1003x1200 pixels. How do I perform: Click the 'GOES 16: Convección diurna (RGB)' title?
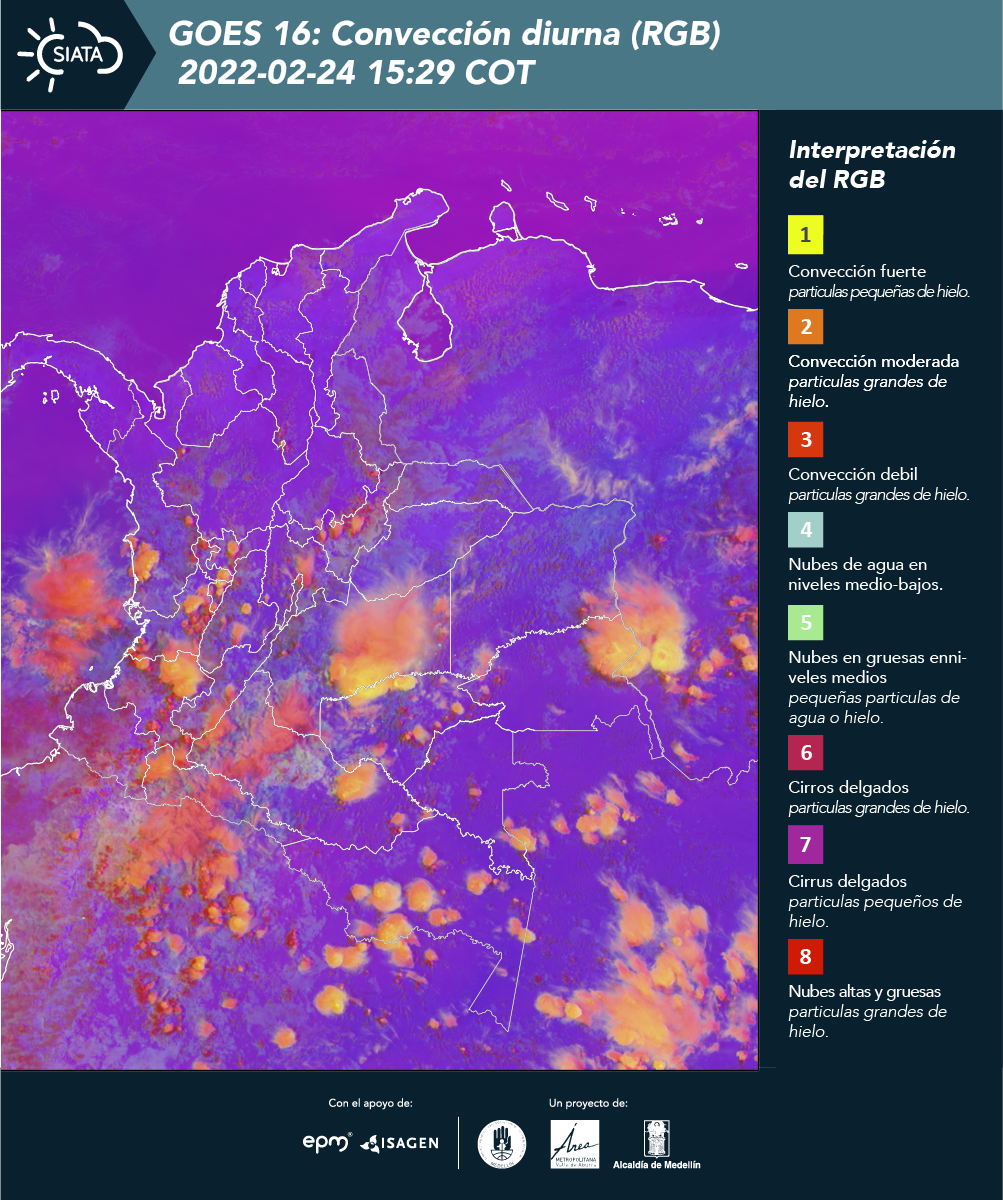tap(445, 34)
